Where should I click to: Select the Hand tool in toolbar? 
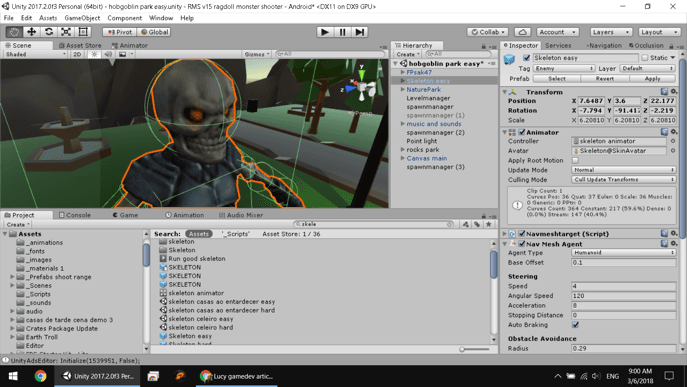pyautogui.click(x=14, y=32)
